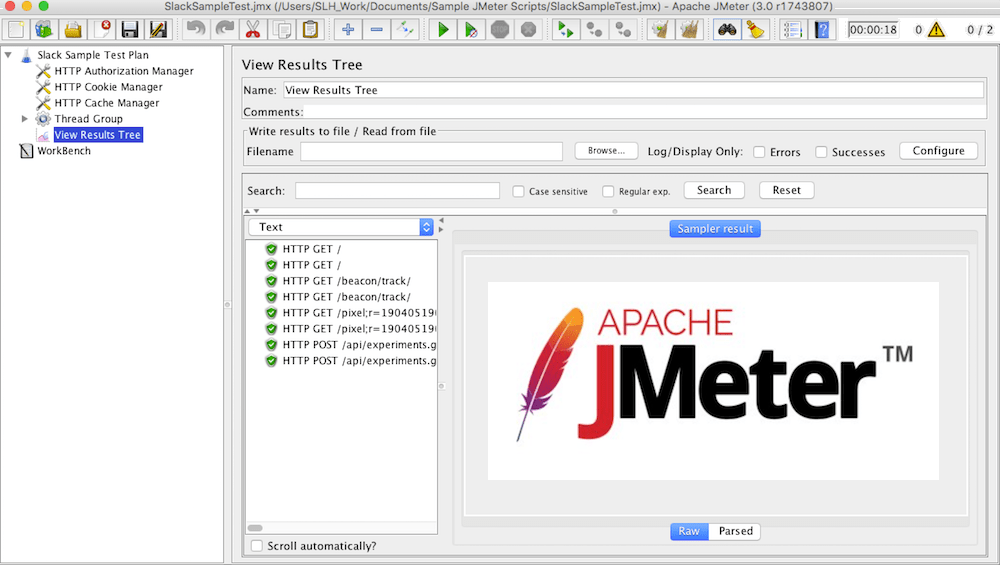Screen dimensions: 1000x565
Task: Select HTTP Cache Manager in tree
Action: coord(107,103)
